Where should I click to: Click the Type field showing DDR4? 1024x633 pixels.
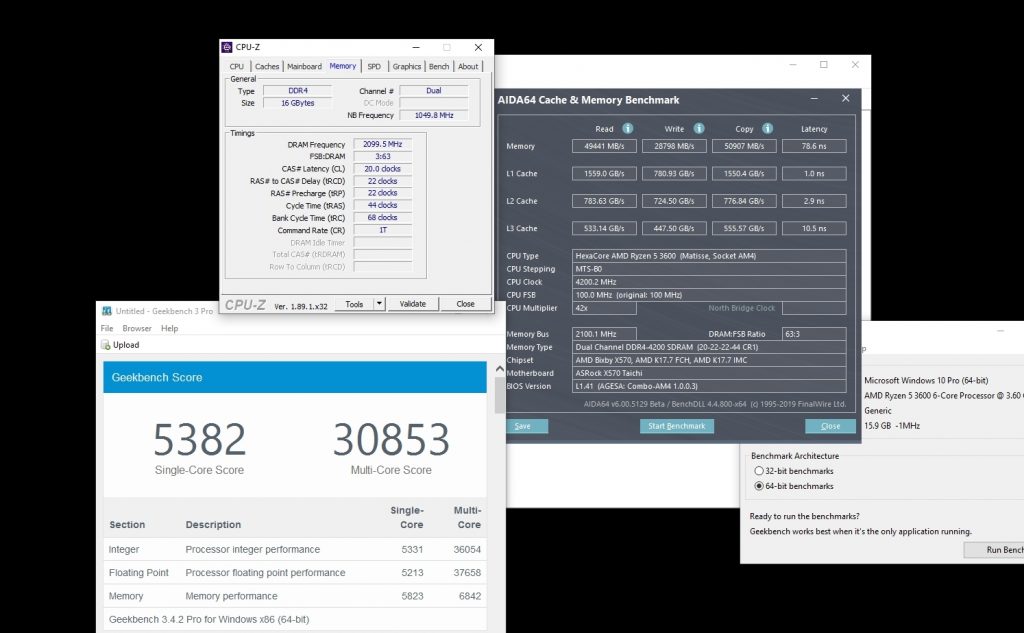298,91
